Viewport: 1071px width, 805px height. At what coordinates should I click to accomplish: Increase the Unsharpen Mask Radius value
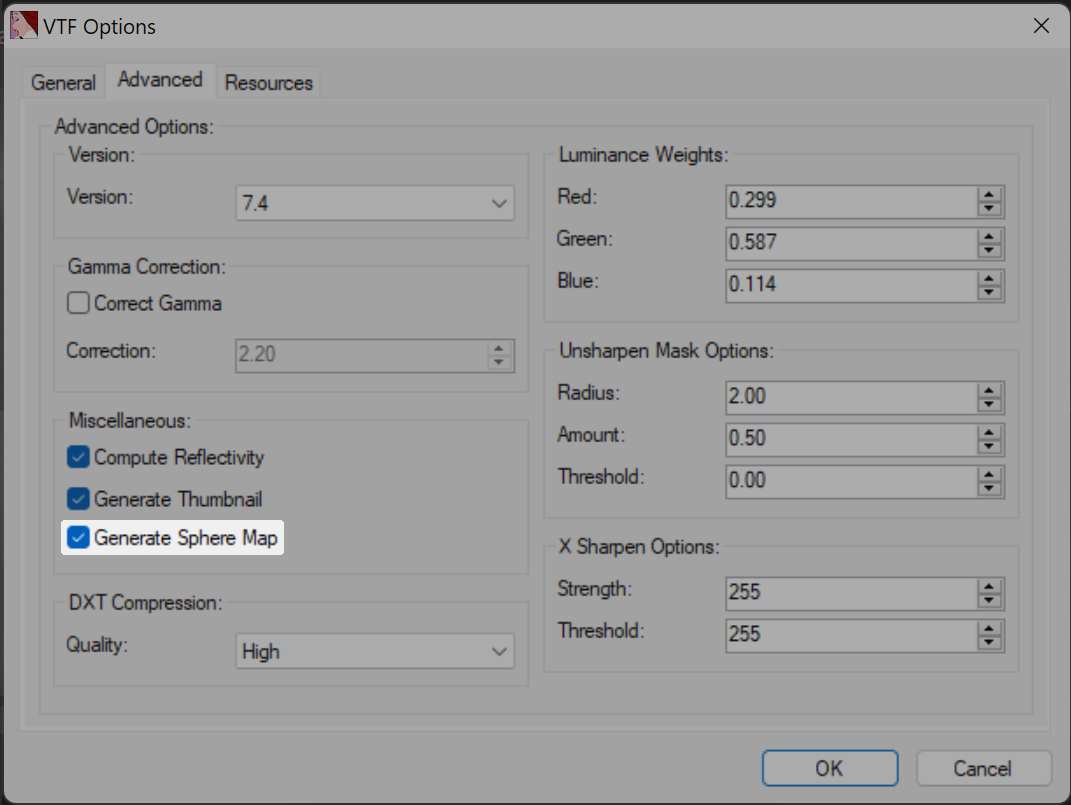(x=990, y=390)
